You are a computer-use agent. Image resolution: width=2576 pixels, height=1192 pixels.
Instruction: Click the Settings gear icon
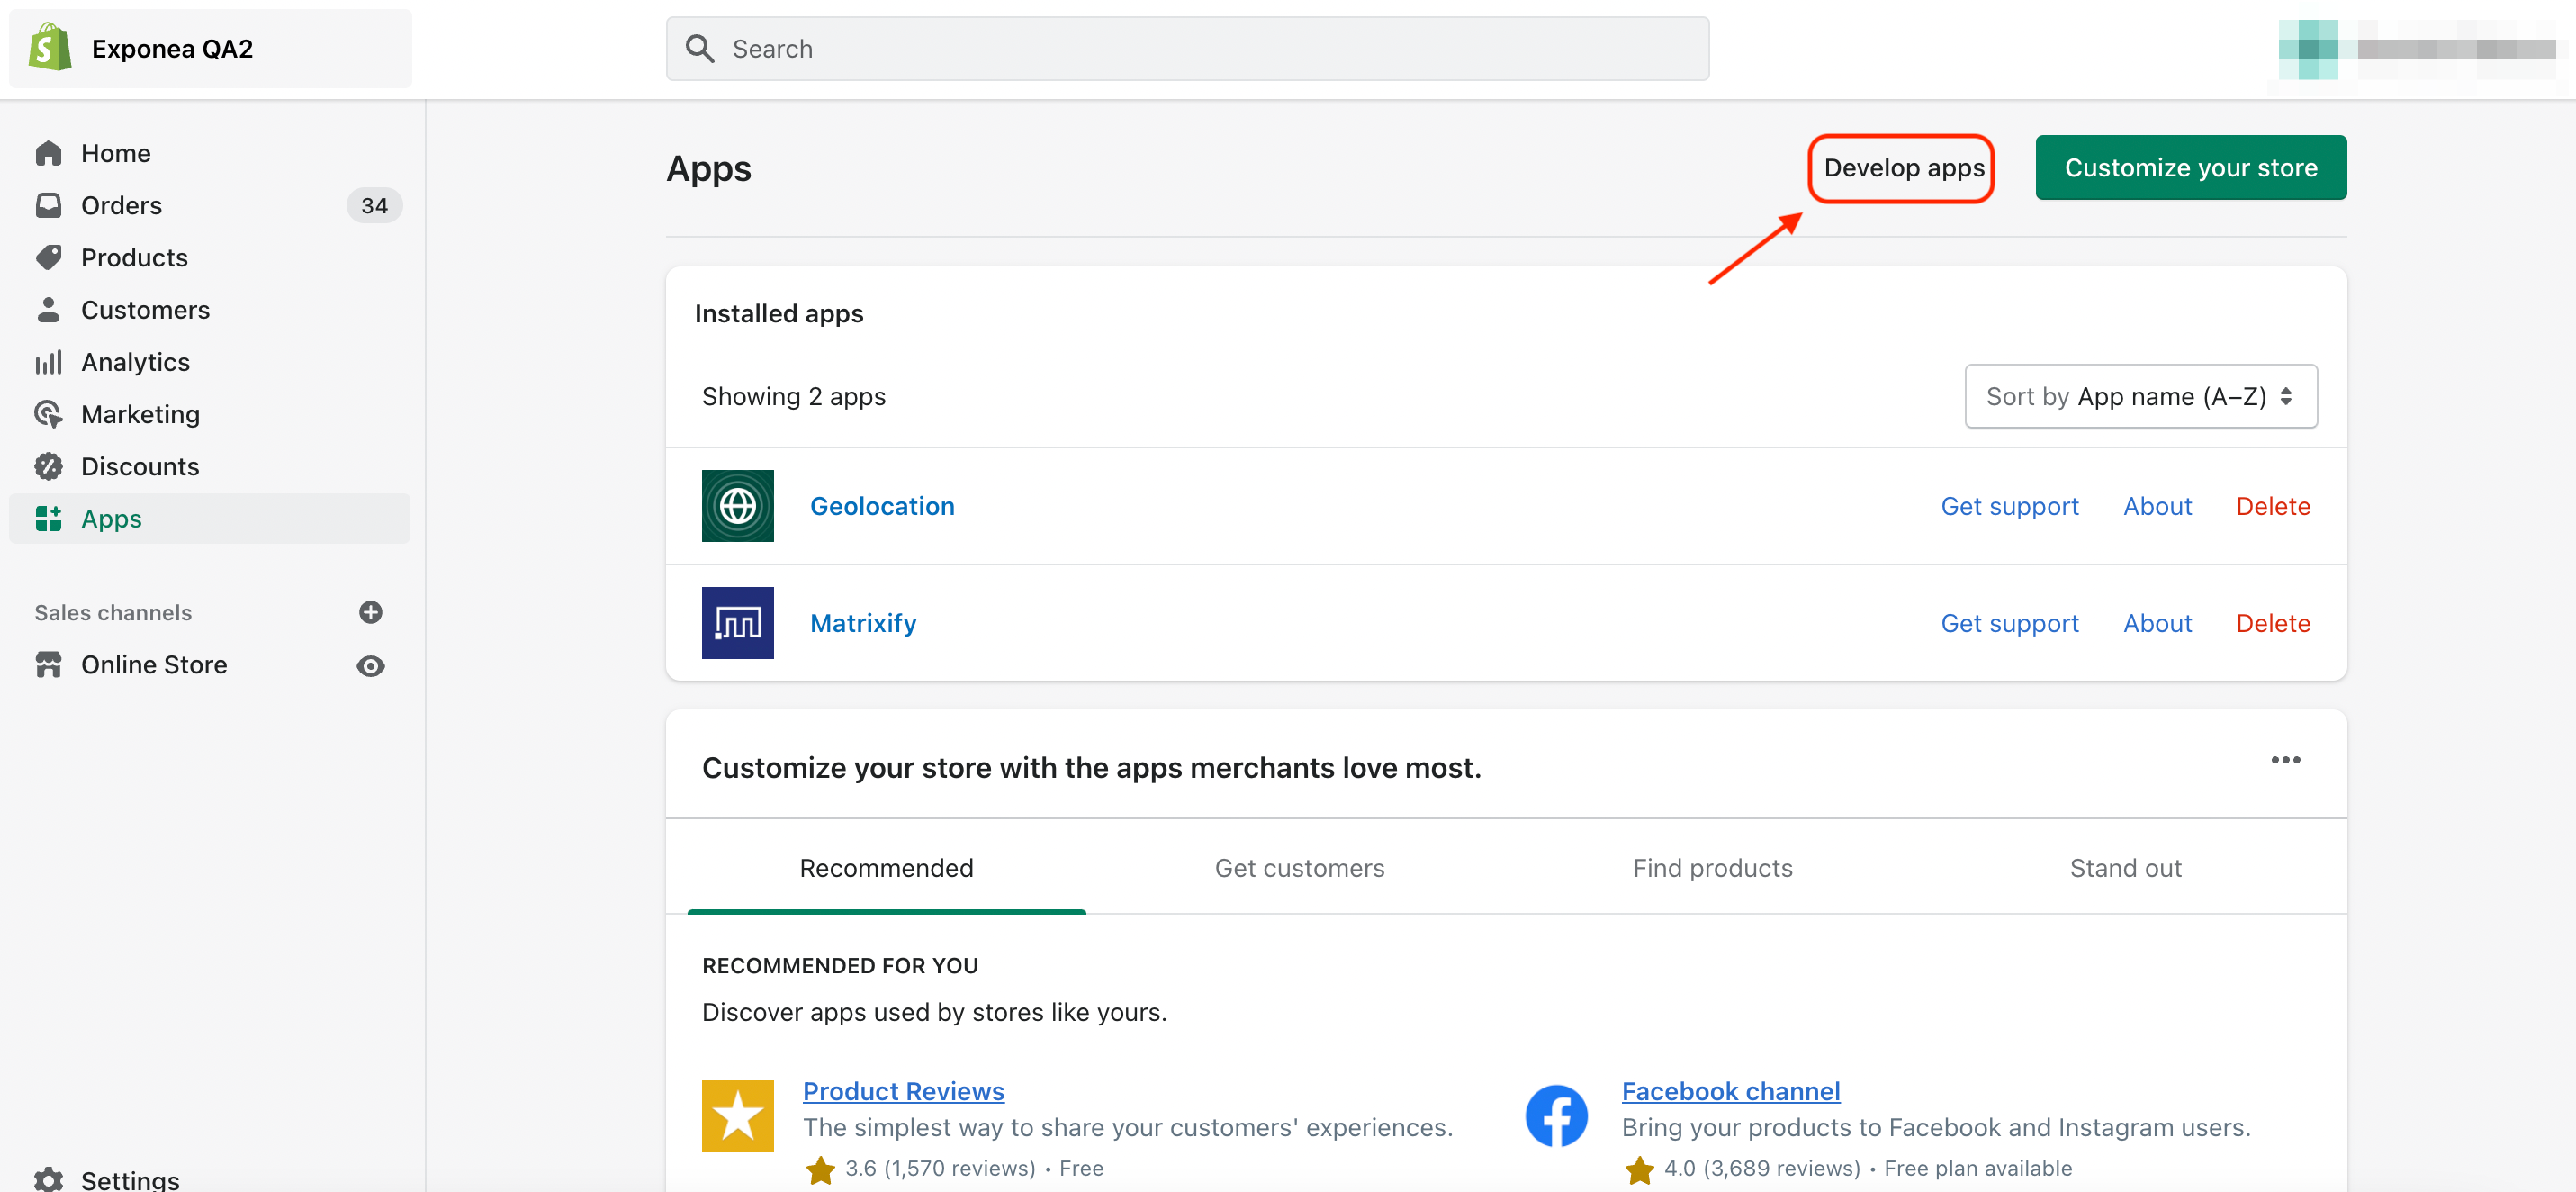(48, 1179)
